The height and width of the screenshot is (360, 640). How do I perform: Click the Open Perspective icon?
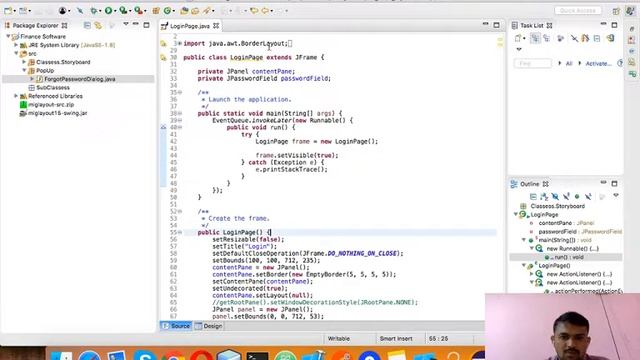(x=616, y=11)
